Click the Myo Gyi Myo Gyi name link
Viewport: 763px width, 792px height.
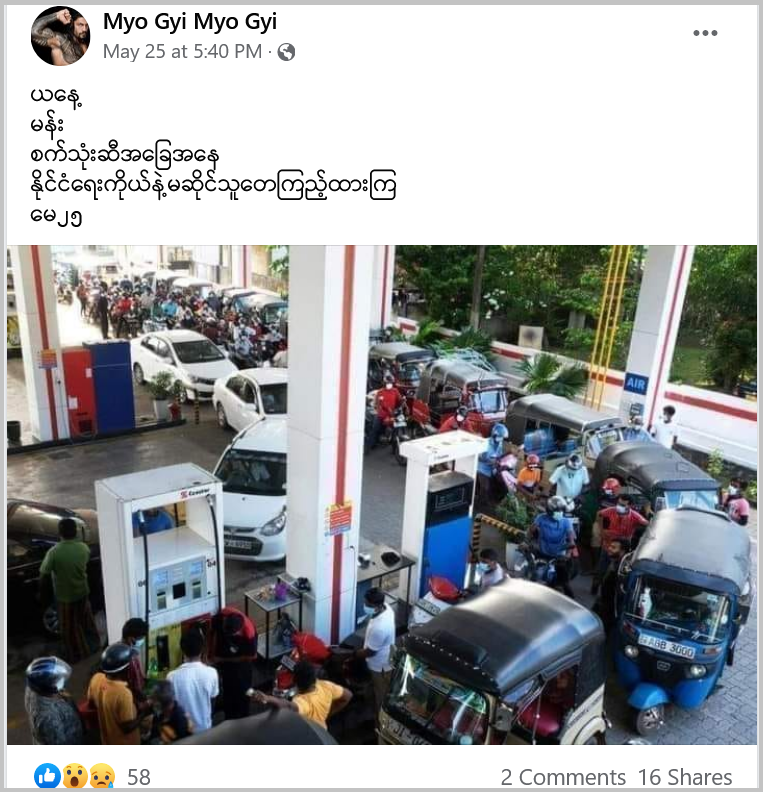190,22
